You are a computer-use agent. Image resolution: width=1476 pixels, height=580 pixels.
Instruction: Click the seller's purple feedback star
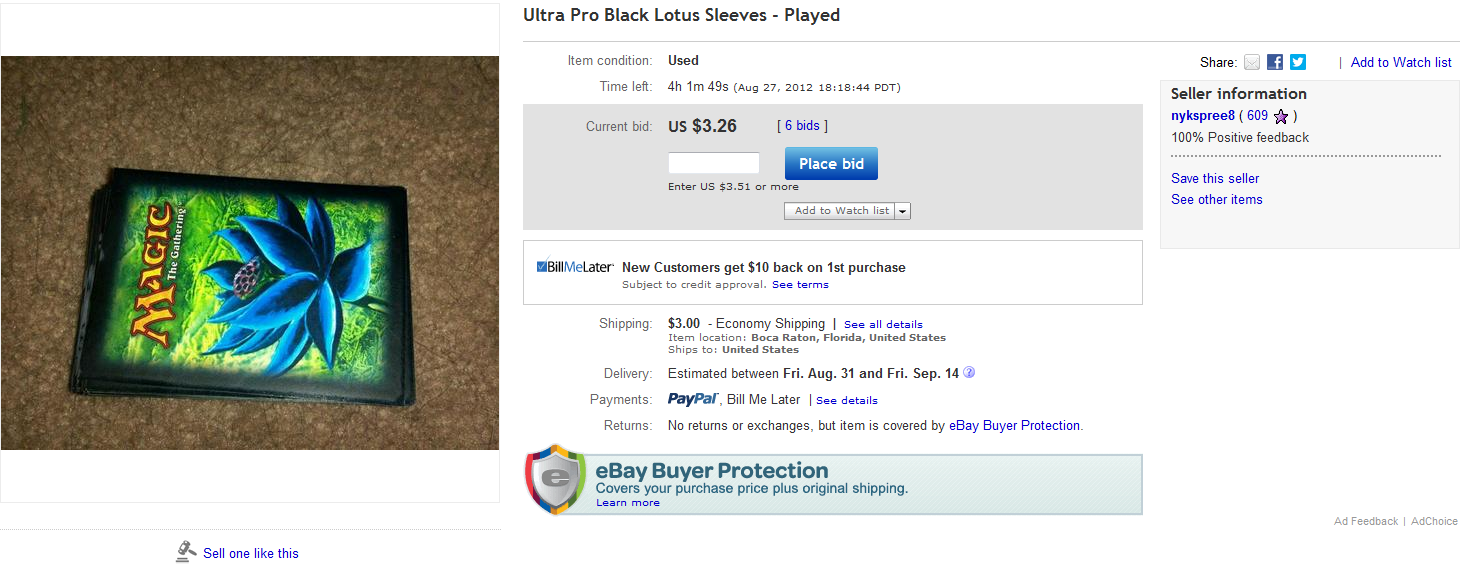pyautogui.click(x=1281, y=116)
